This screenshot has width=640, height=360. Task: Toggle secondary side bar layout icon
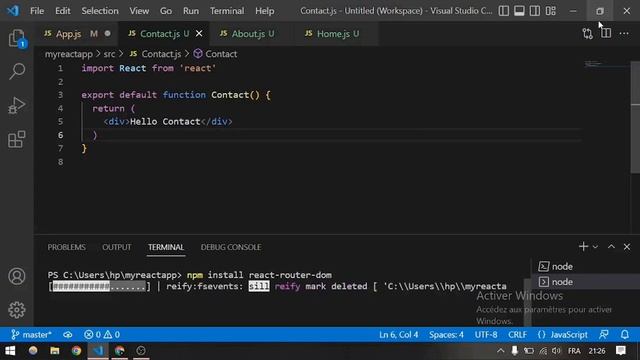click(x=535, y=11)
